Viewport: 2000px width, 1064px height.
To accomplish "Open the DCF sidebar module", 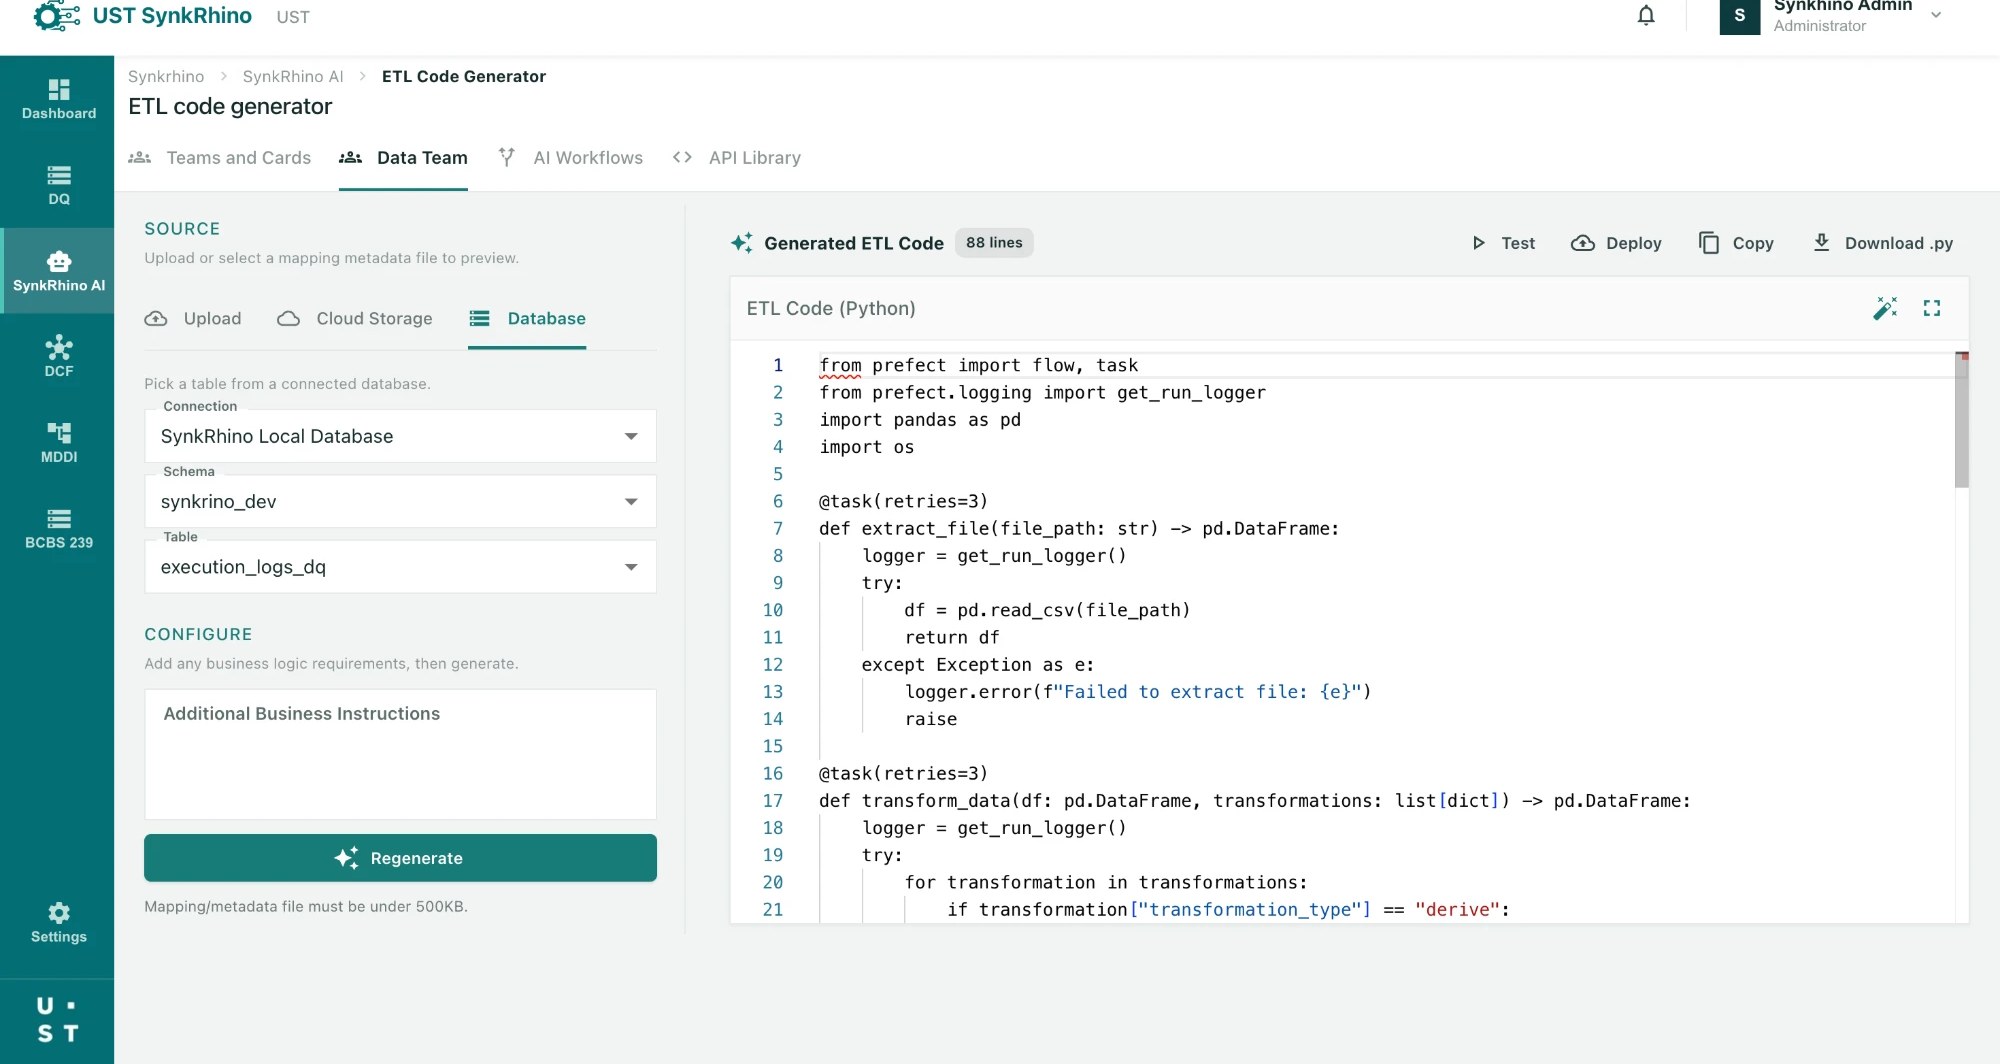I will pyautogui.click(x=58, y=357).
